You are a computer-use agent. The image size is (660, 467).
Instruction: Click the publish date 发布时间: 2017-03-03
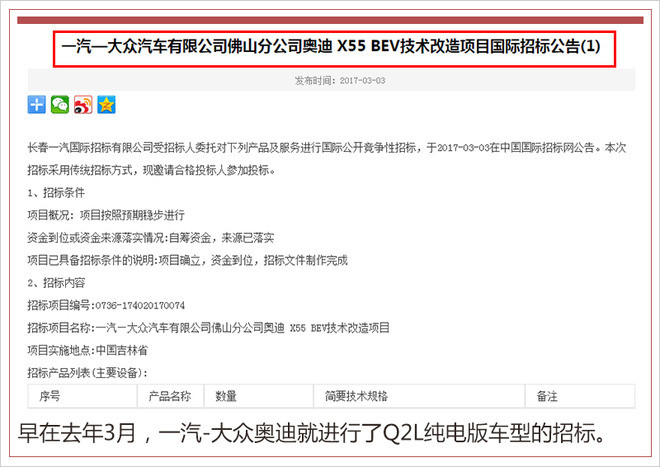(x=340, y=80)
